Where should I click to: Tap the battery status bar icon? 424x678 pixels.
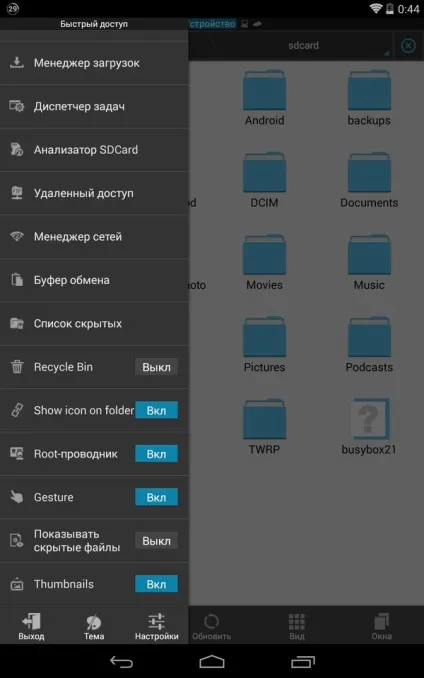tap(389, 8)
